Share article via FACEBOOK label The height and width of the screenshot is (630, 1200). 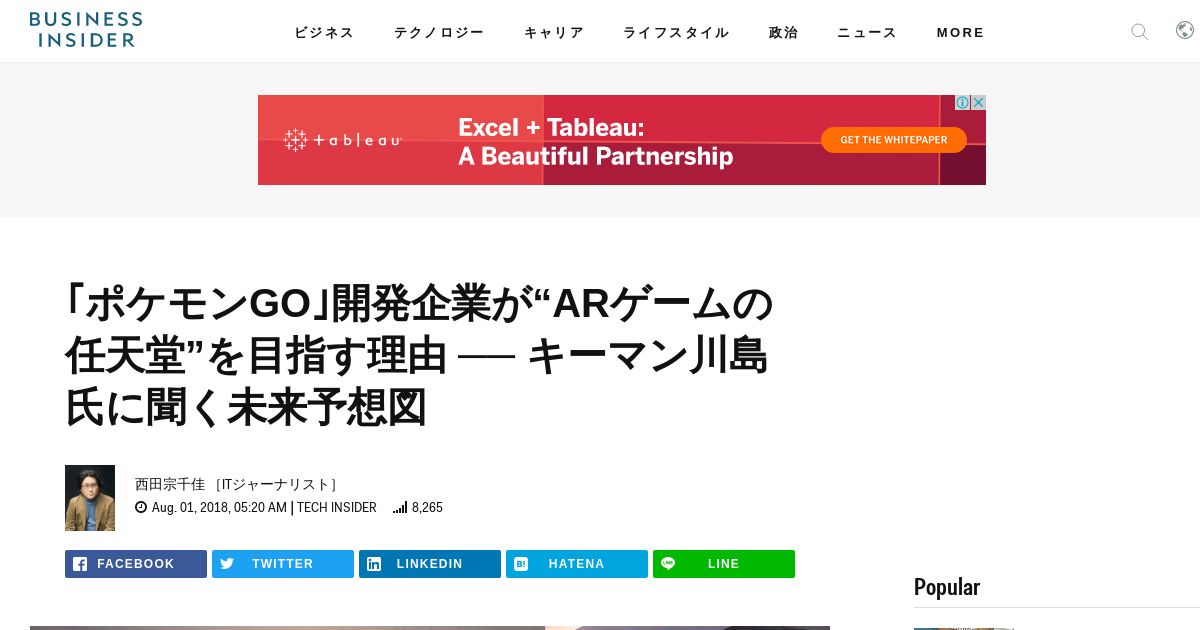coord(136,564)
